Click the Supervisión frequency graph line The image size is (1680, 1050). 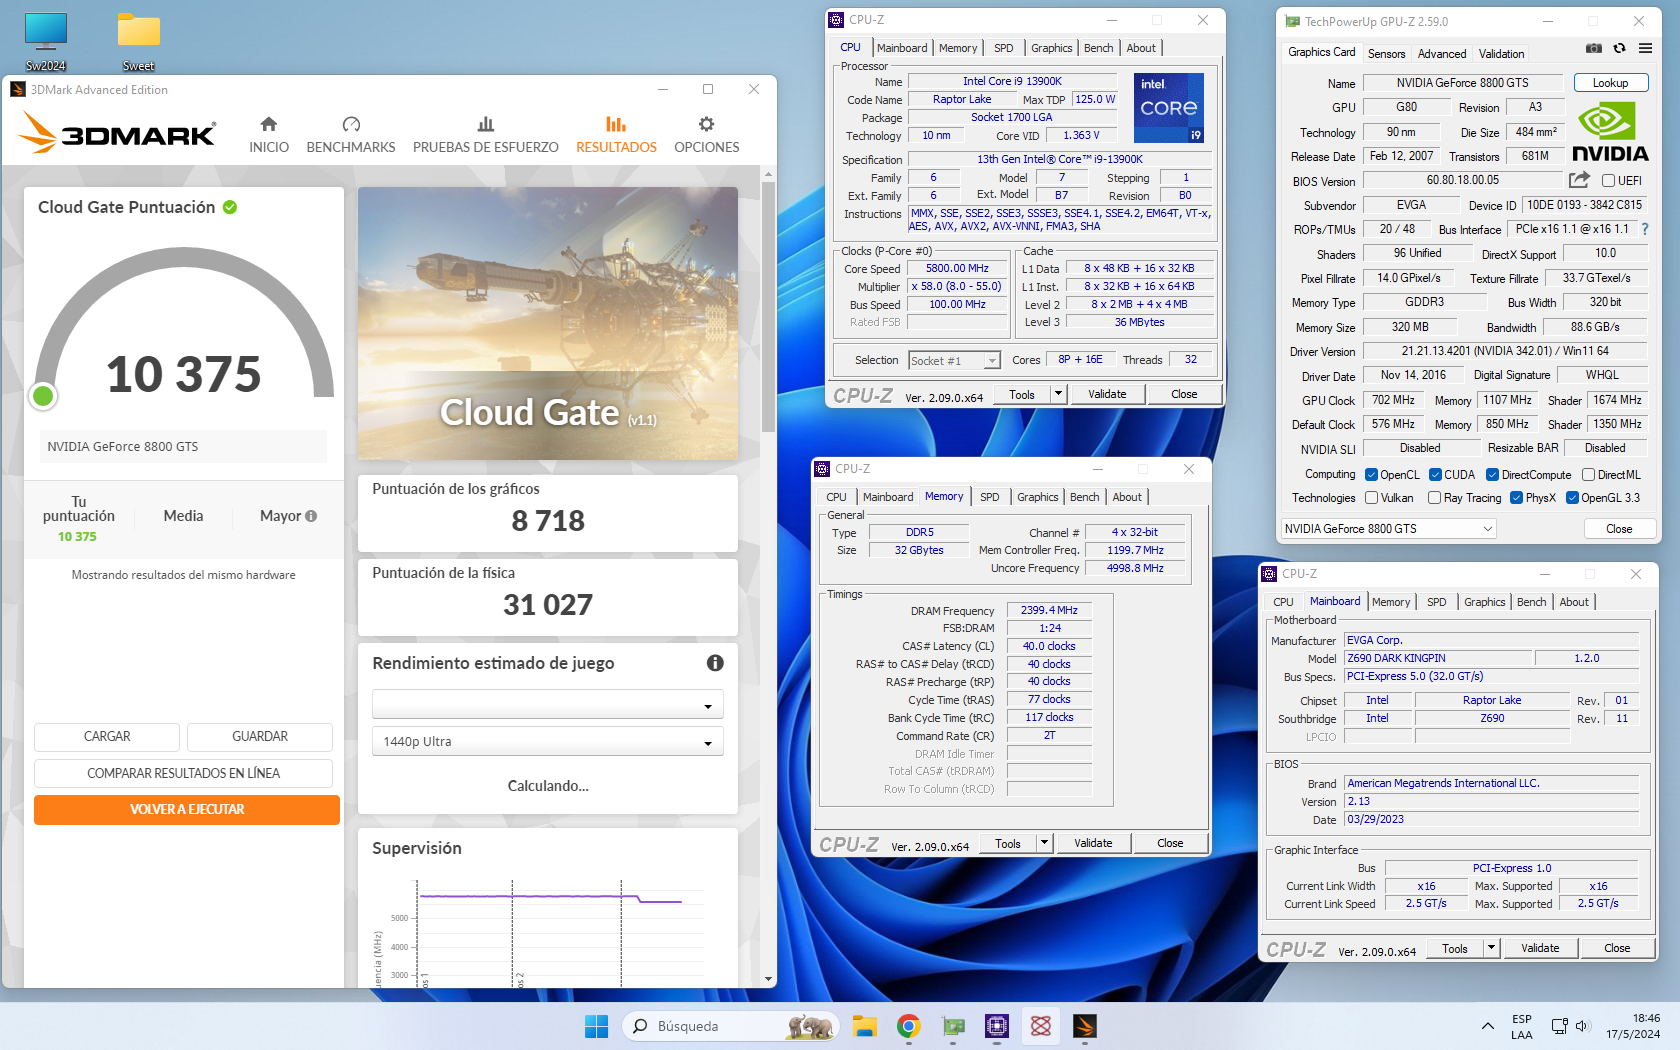pyautogui.click(x=549, y=898)
